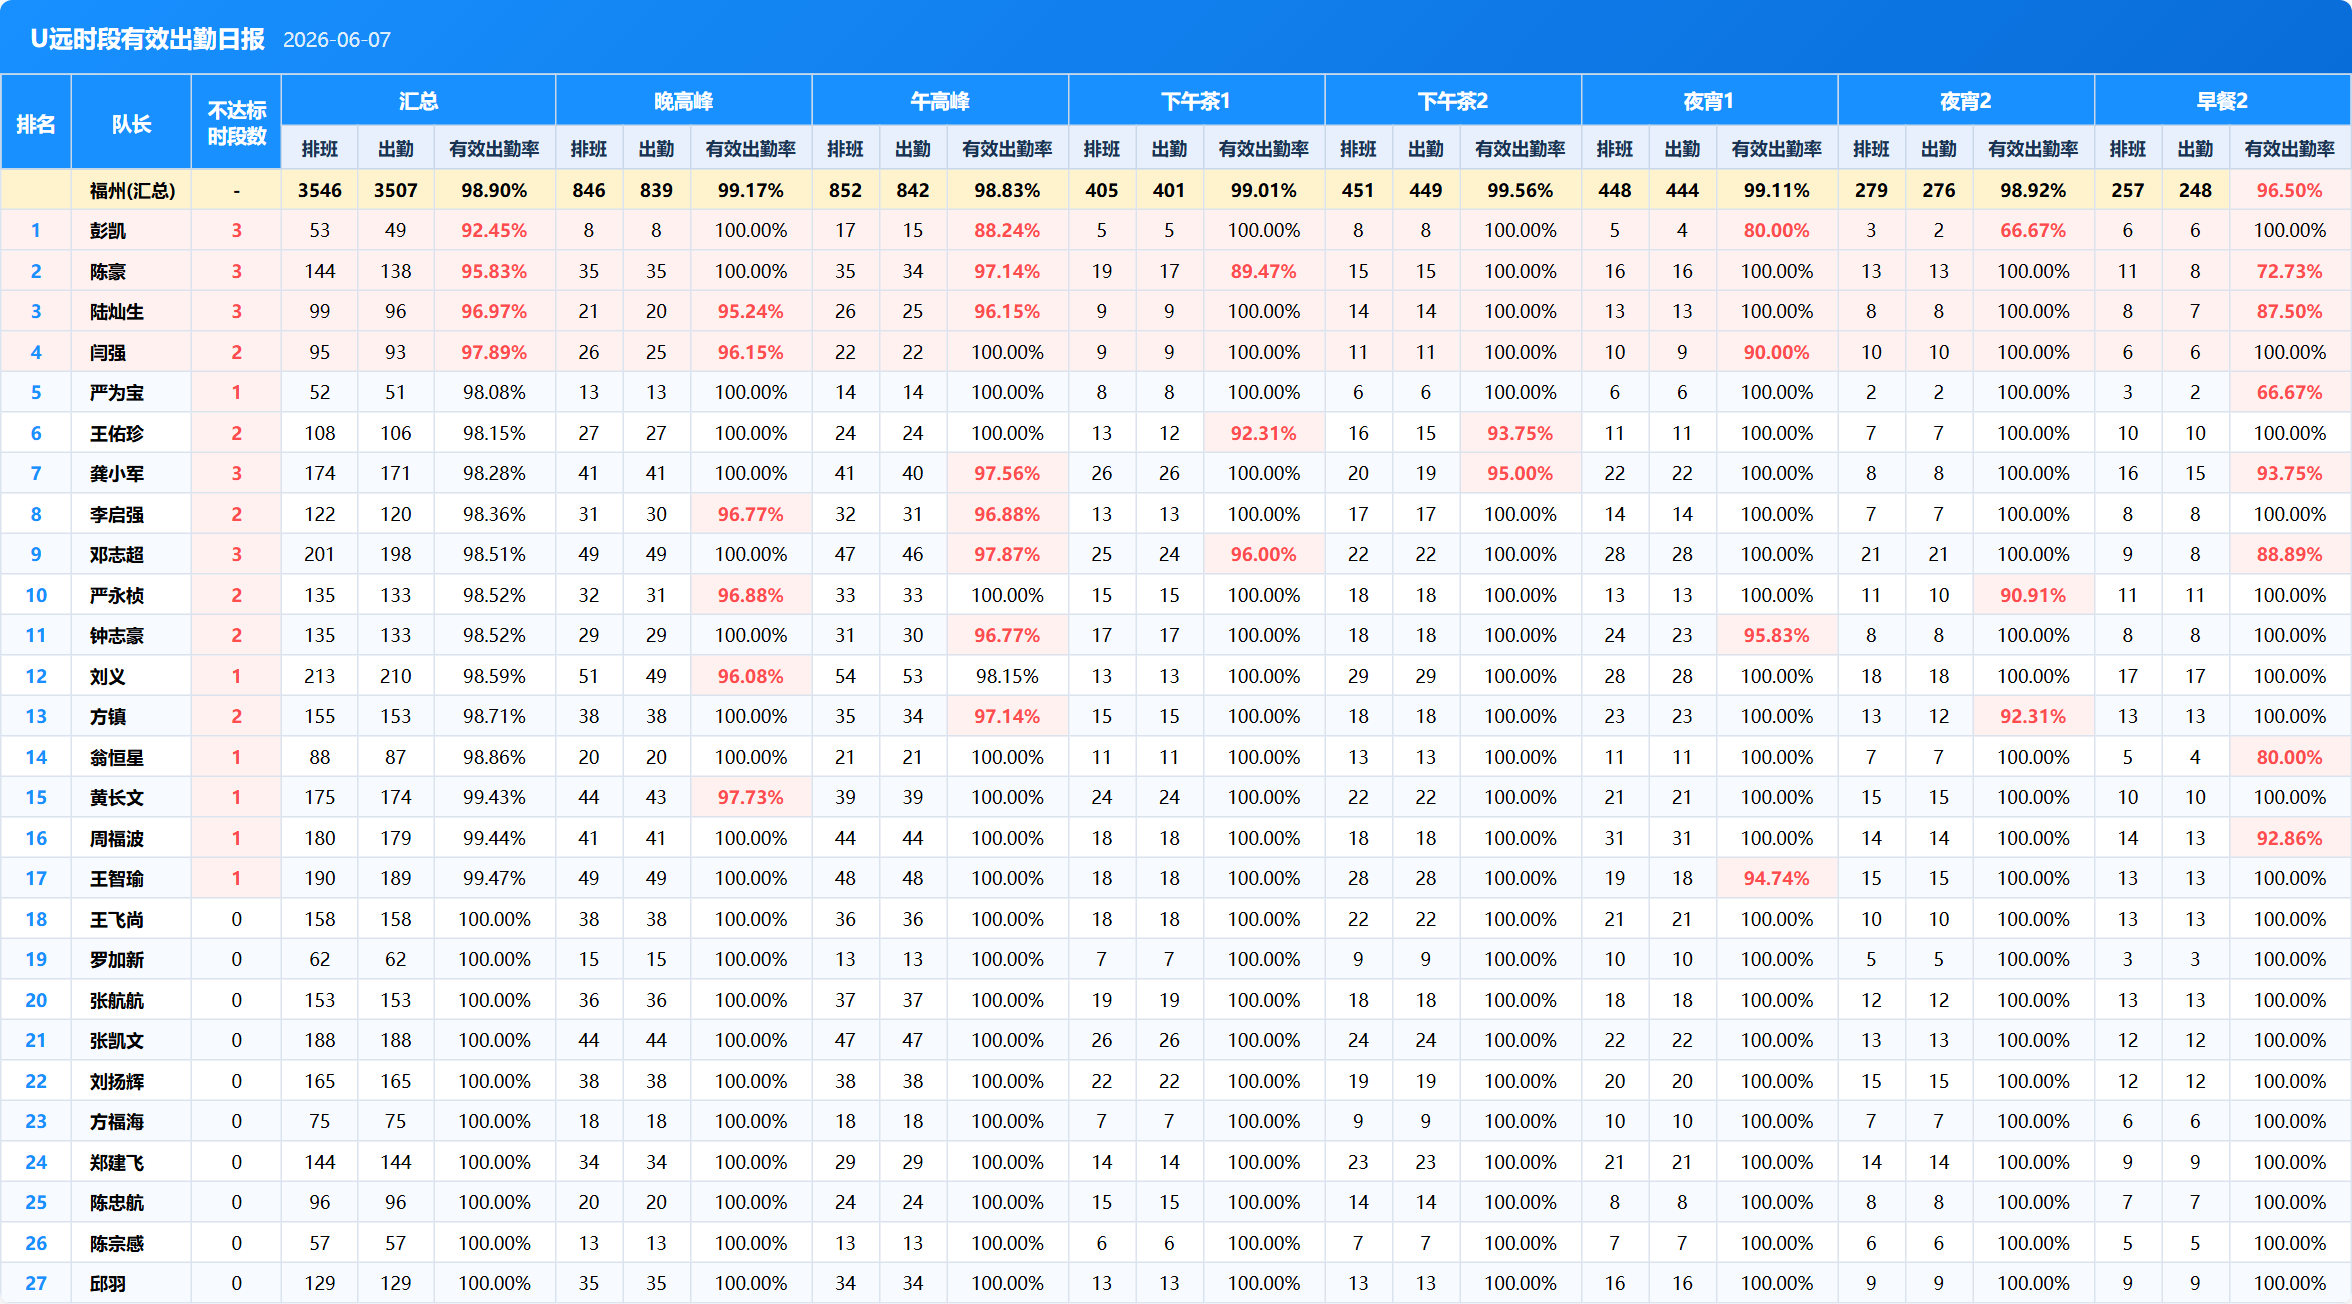Viewport: 2352px width, 1304px height.
Task: Click rank number 27 in 邱羽's row
Action: point(36,1284)
